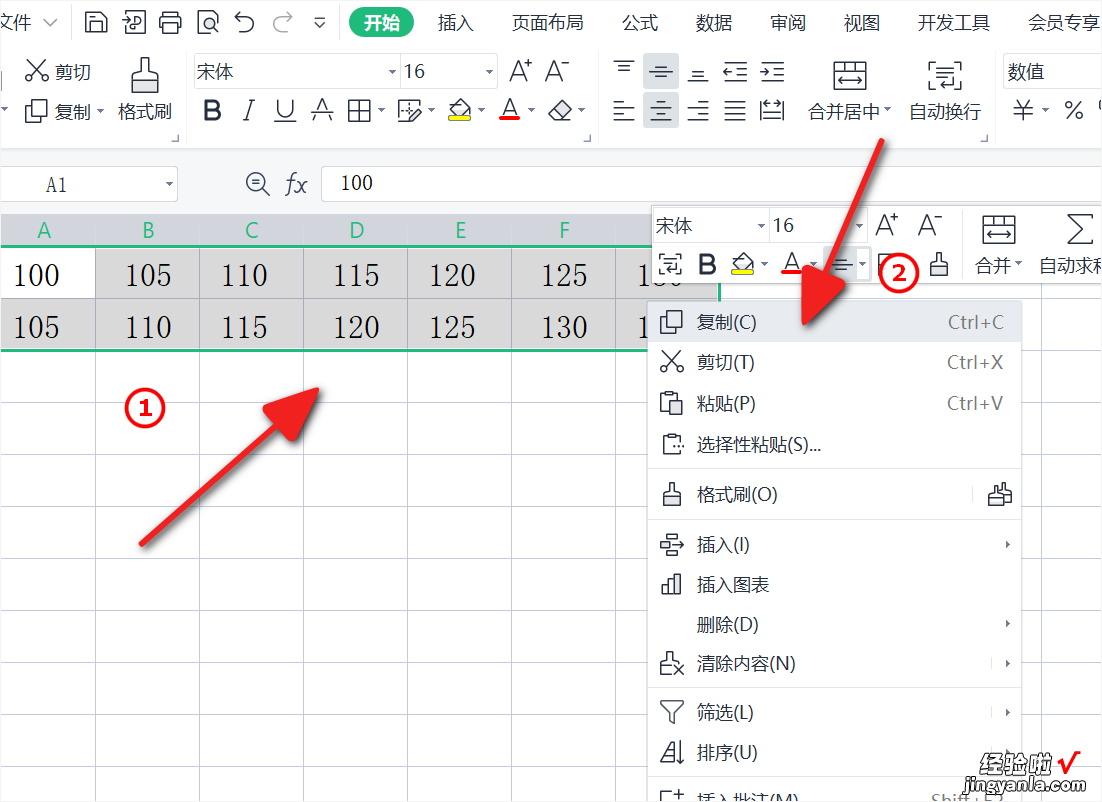This screenshot has height=802, width=1102.
Task: Click the strikethrough-style A icon in ribbon
Action: (x=322, y=110)
